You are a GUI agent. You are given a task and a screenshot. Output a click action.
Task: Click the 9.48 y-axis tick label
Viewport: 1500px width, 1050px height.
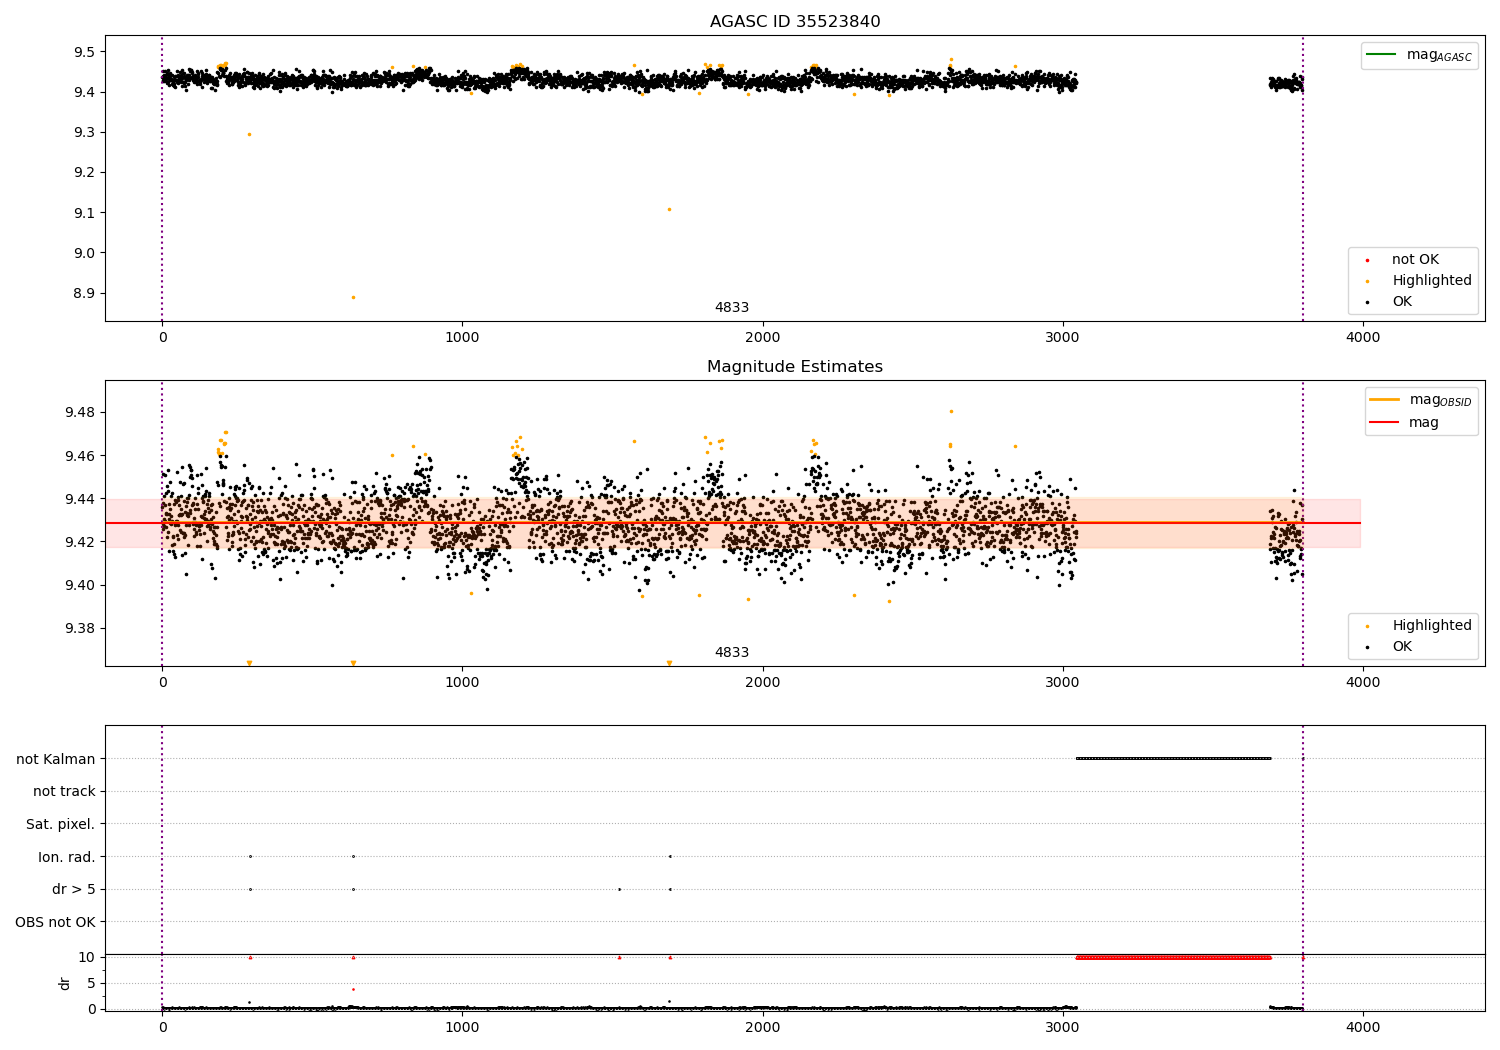(80, 413)
